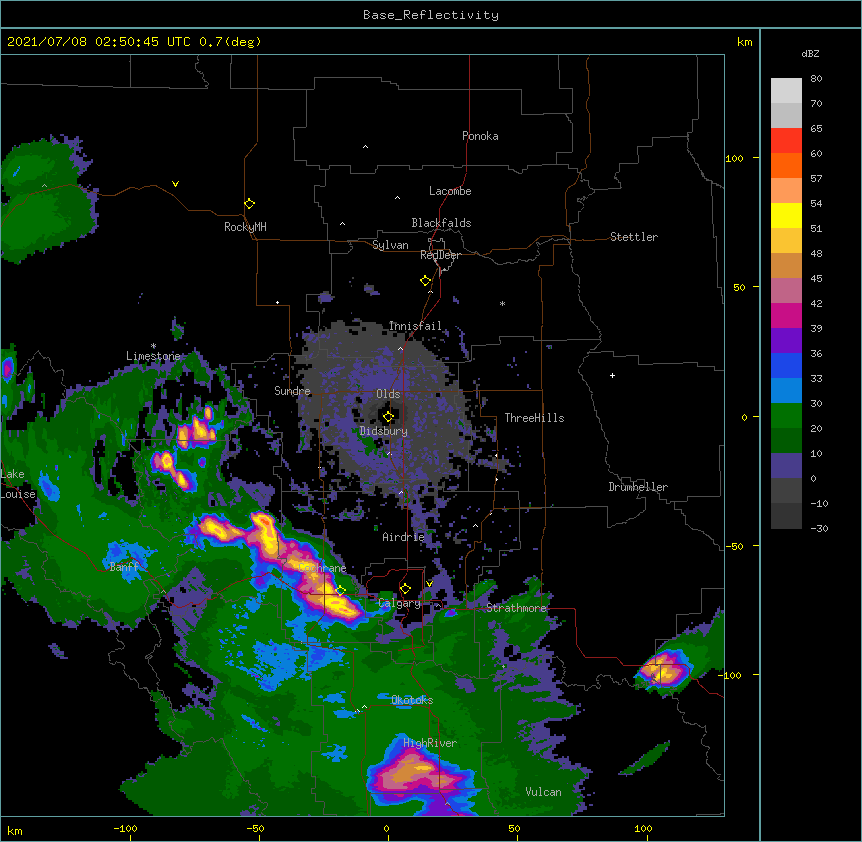
Task: Click the Innisfail town label
Action: pos(415,326)
